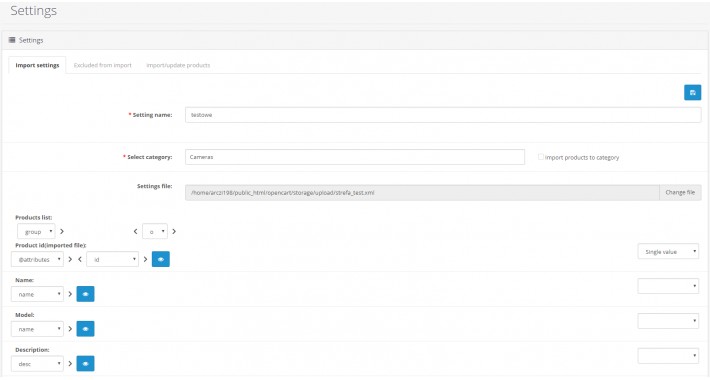Screen dimensions: 710x380
Task: Click the Select category input field
Action: [x=355, y=157]
